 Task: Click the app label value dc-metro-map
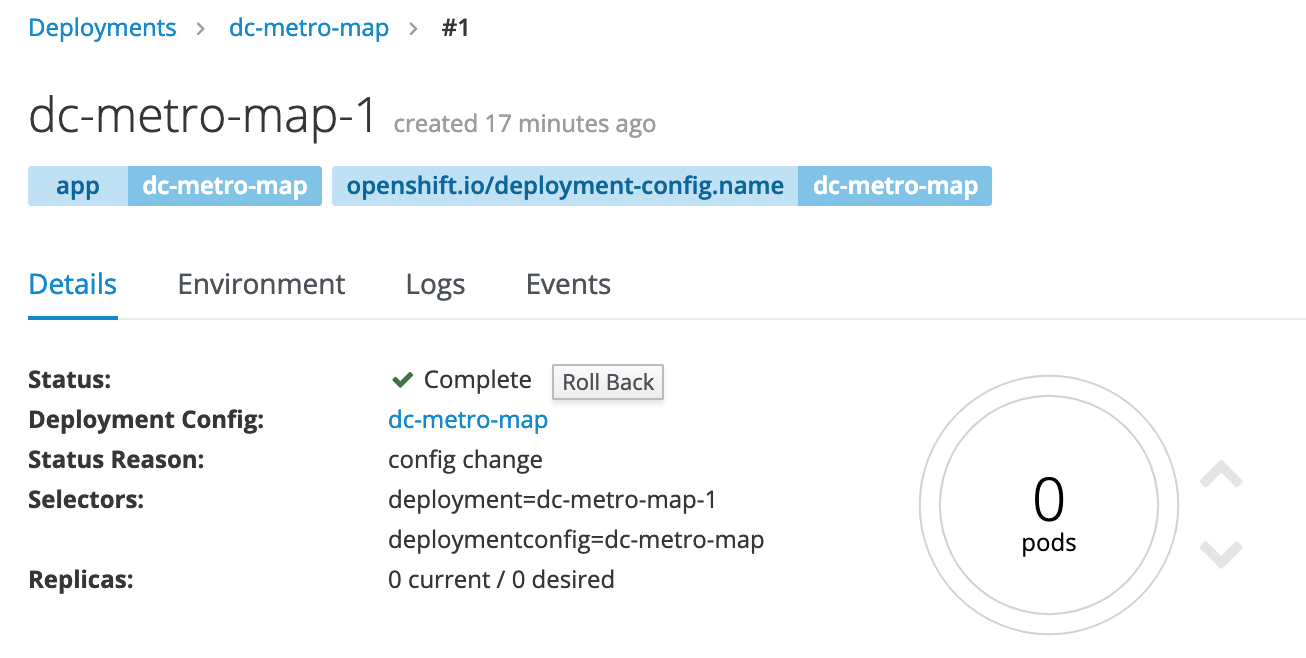coord(225,186)
